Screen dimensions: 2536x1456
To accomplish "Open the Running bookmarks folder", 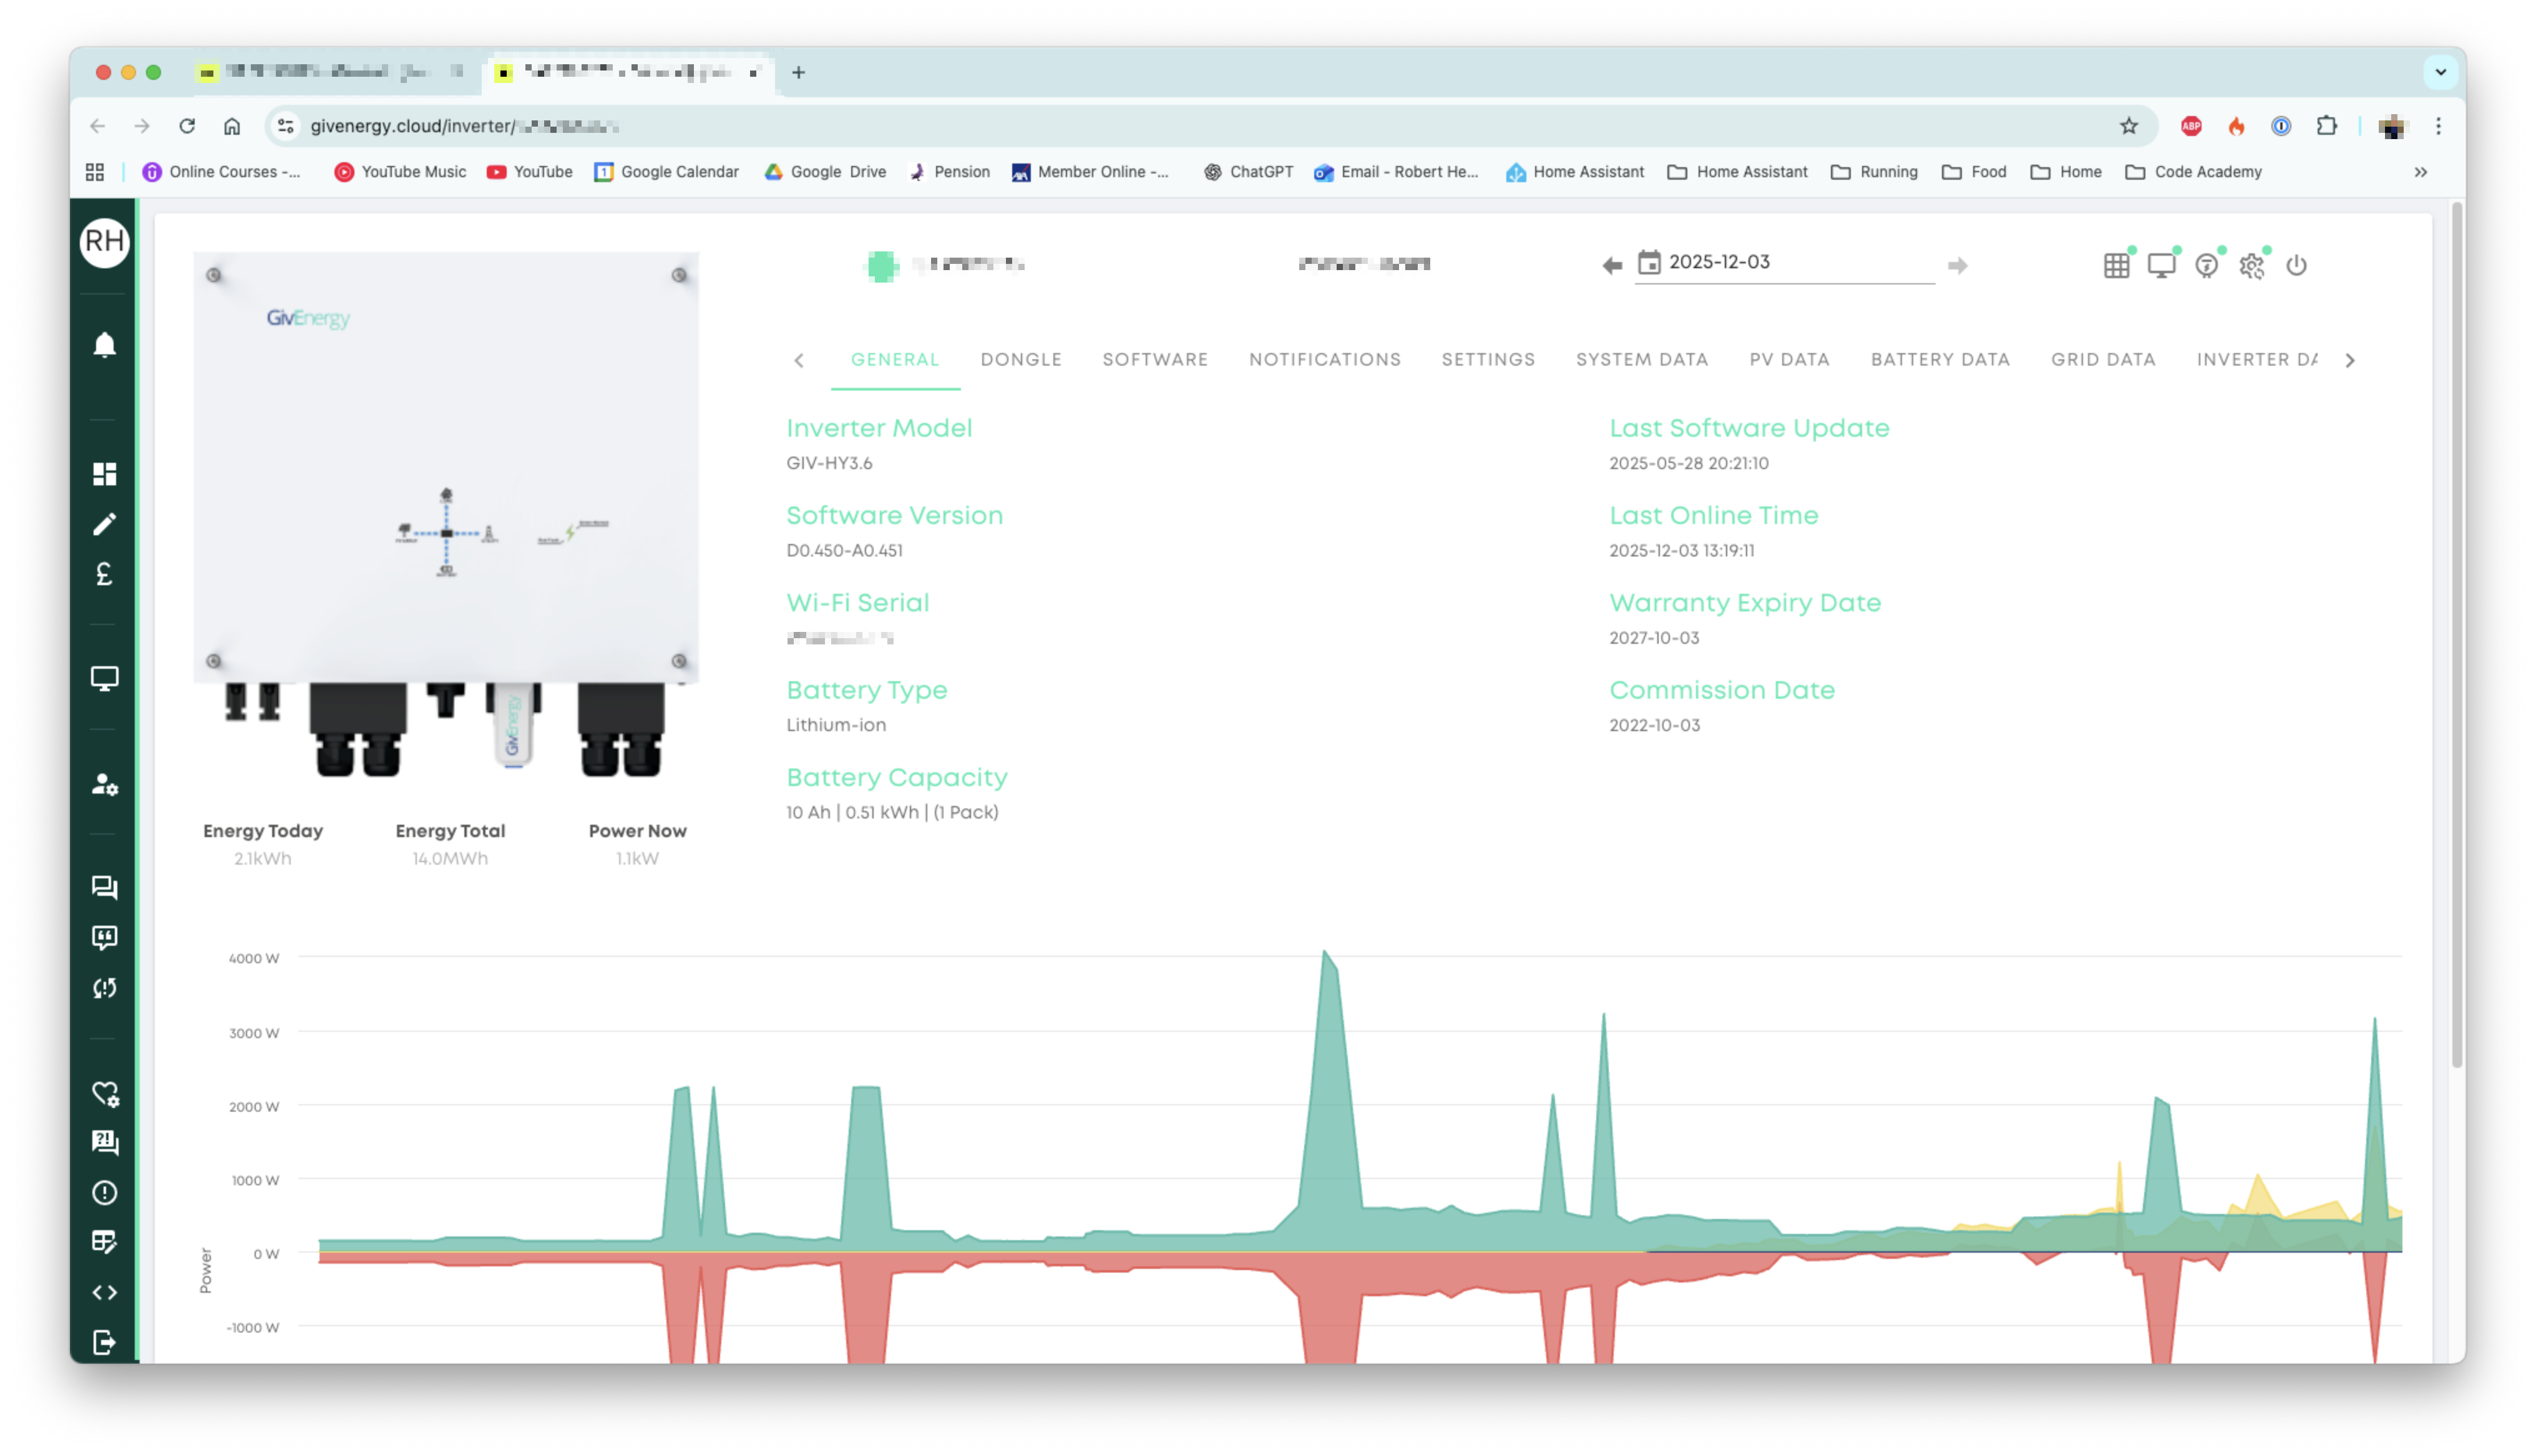I will pyautogui.click(x=1874, y=172).
